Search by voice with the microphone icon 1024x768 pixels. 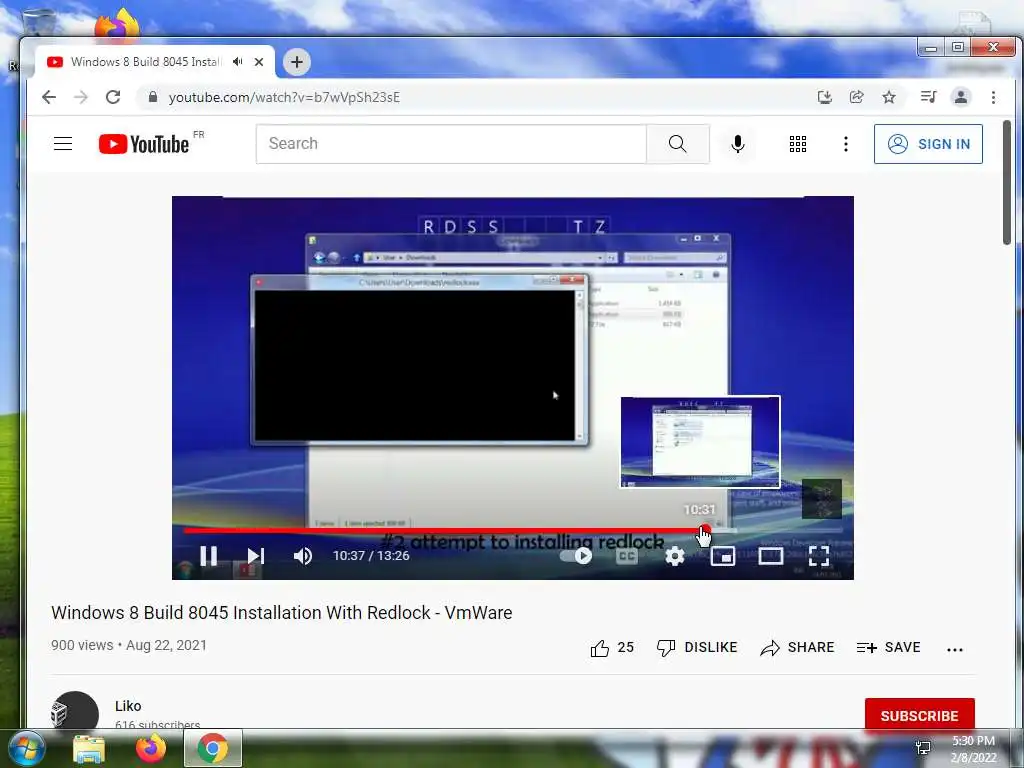click(x=738, y=144)
